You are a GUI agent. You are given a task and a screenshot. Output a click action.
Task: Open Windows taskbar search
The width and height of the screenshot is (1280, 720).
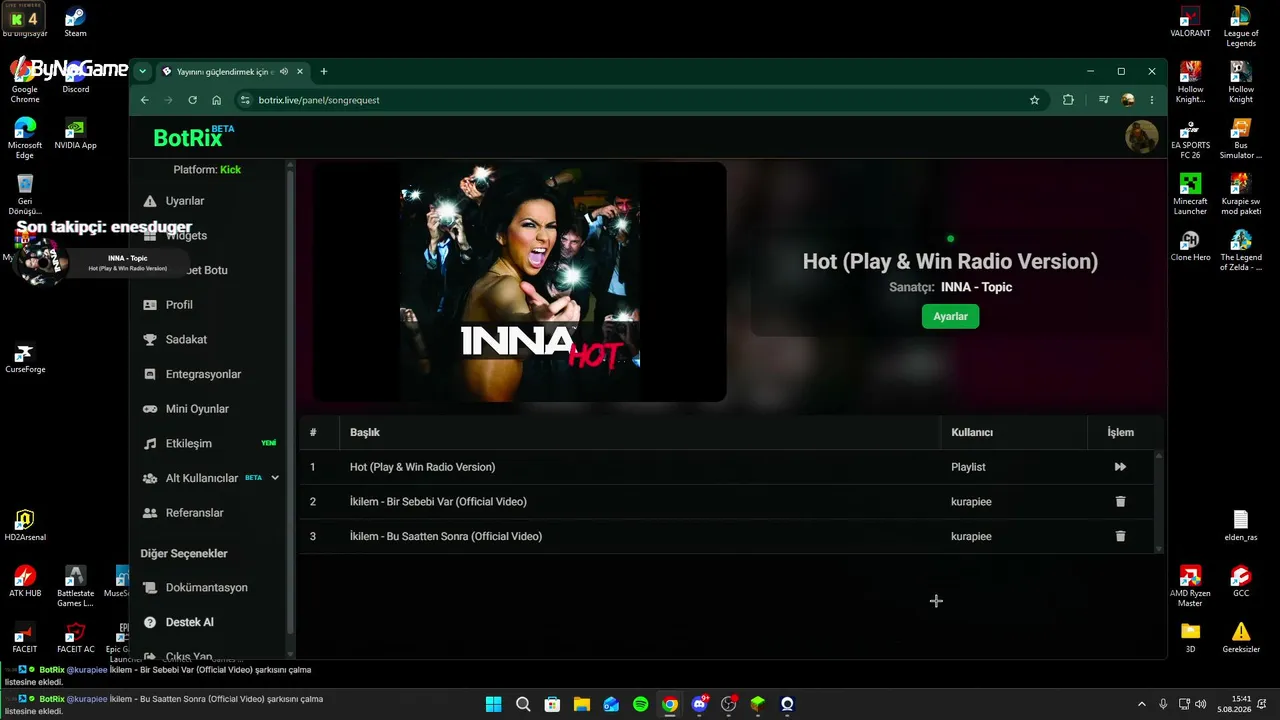pos(523,704)
